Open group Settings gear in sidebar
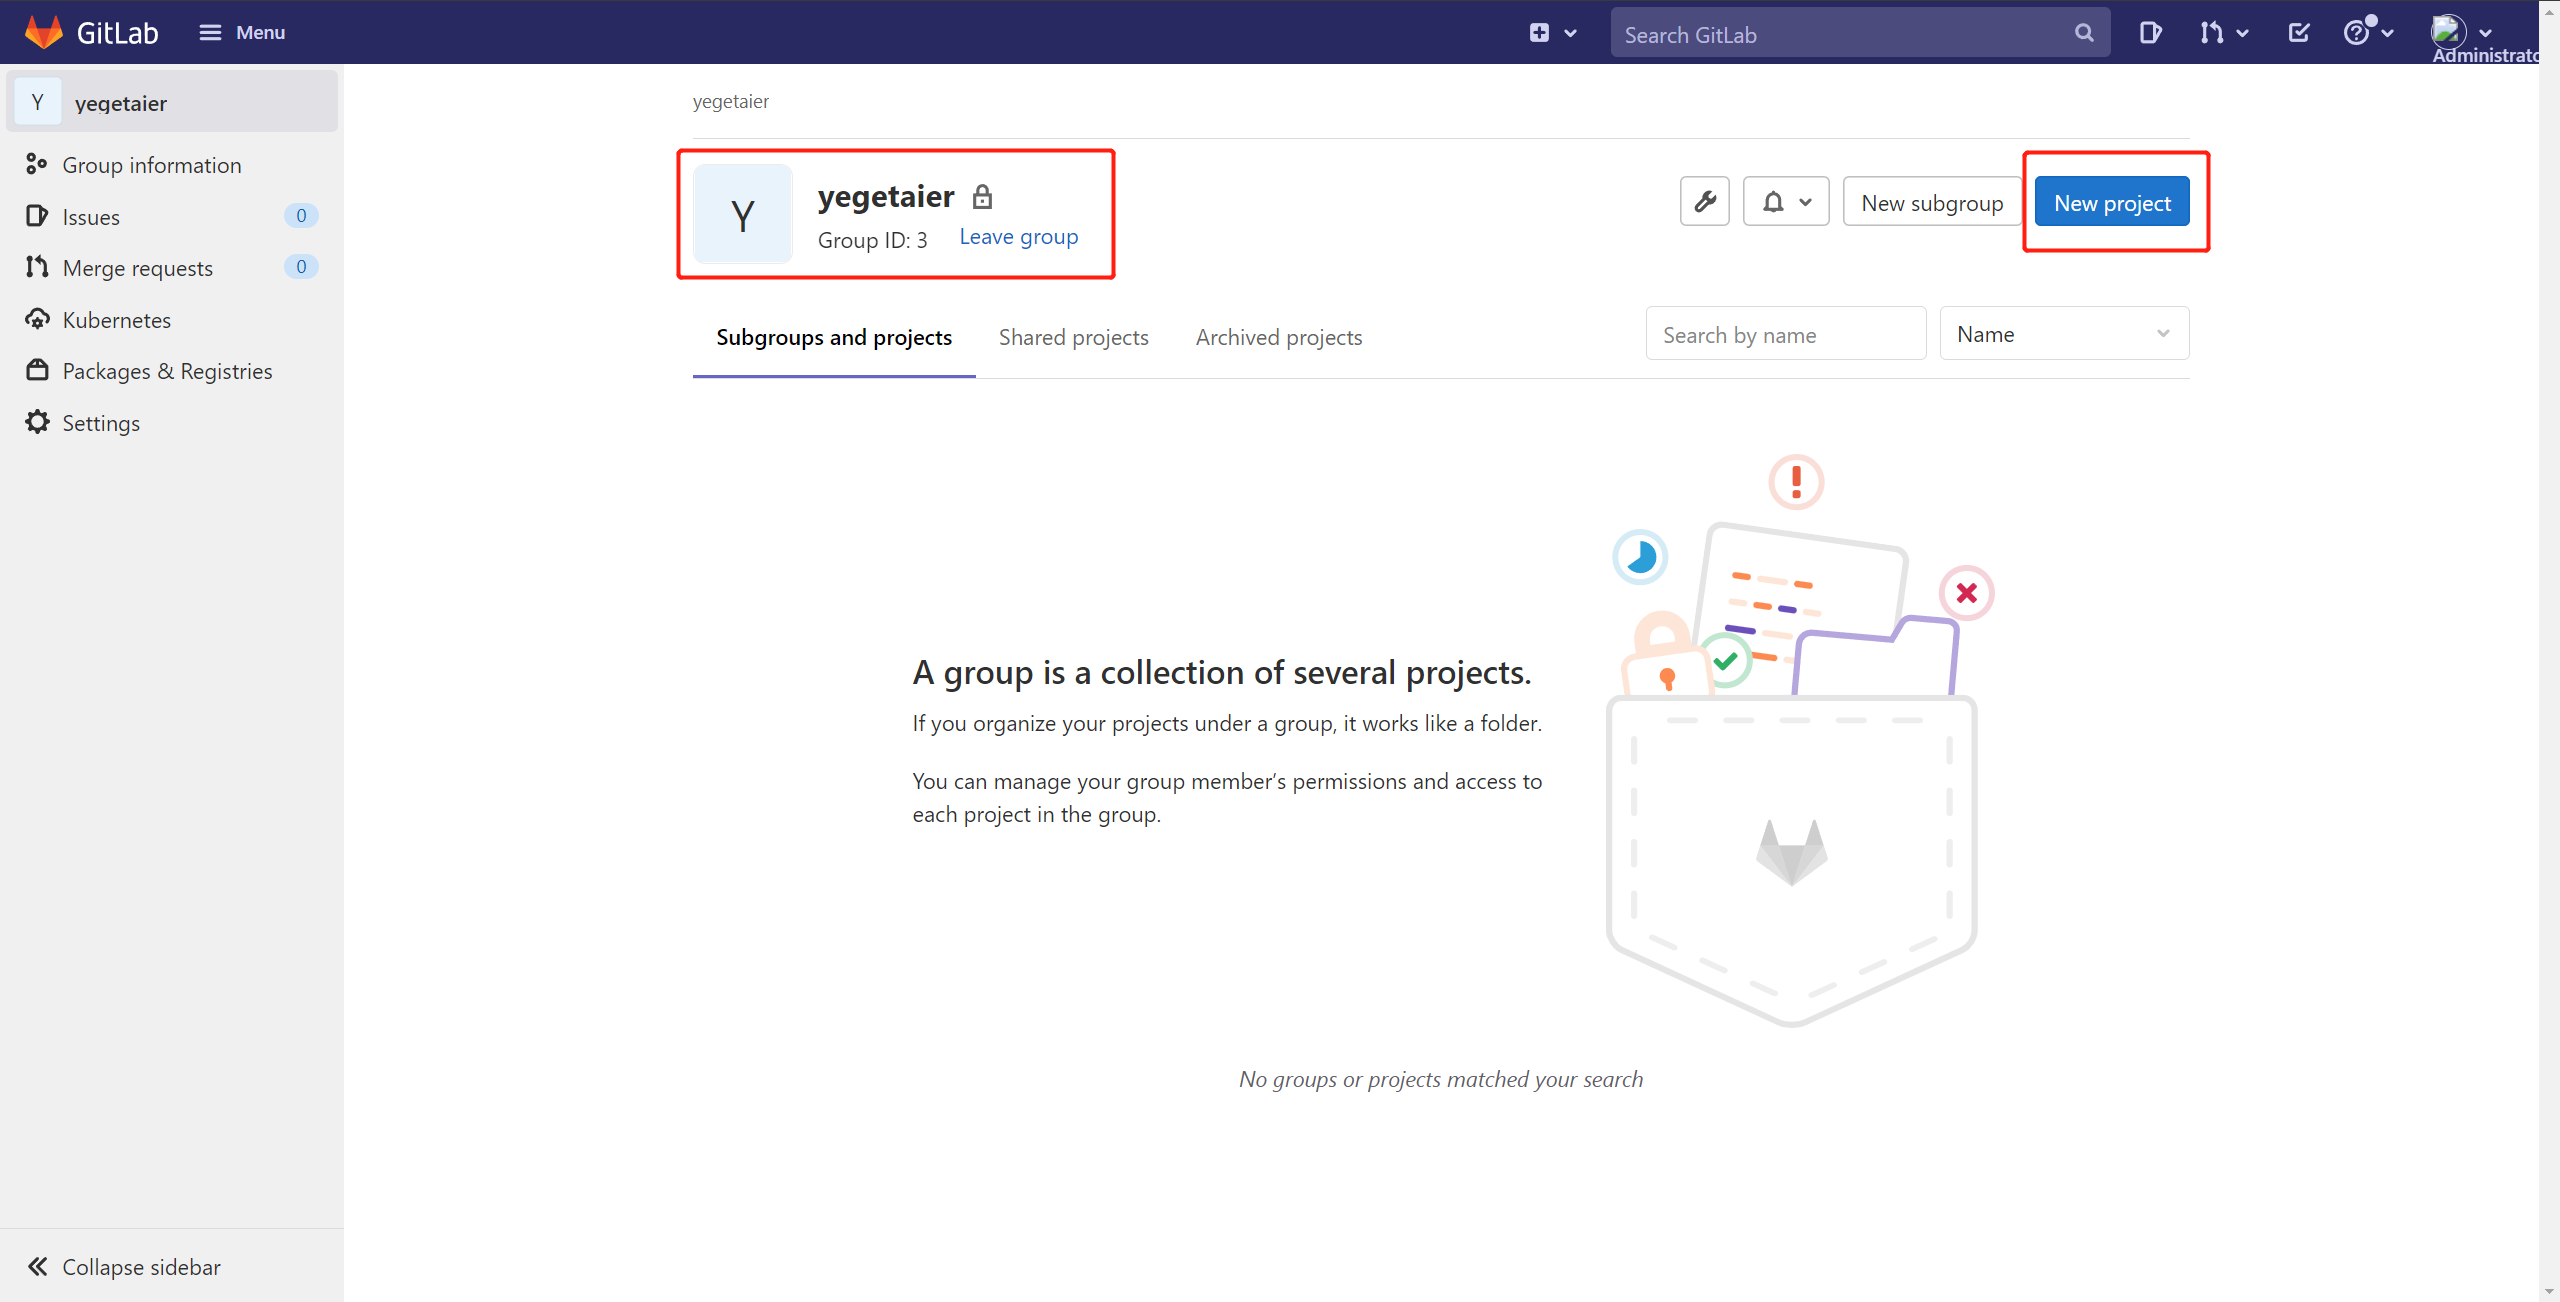 coord(101,423)
